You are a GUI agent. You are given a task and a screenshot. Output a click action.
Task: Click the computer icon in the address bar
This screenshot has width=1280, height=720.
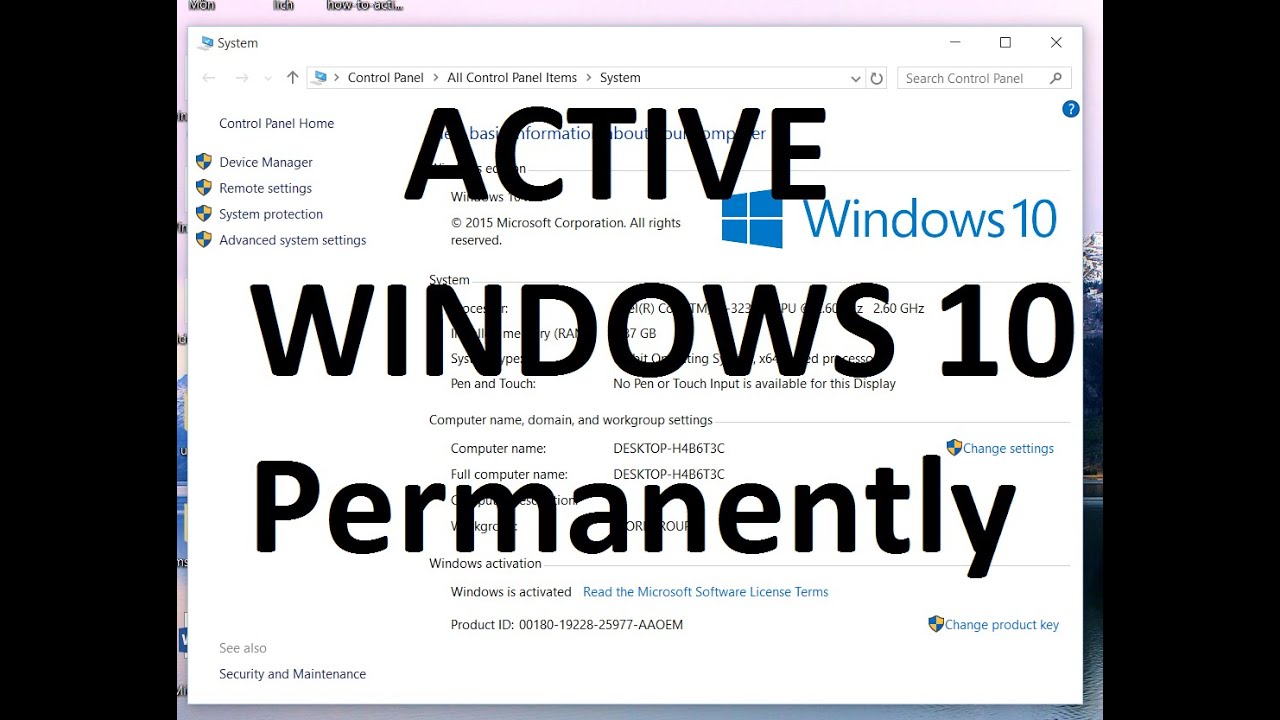(320, 77)
